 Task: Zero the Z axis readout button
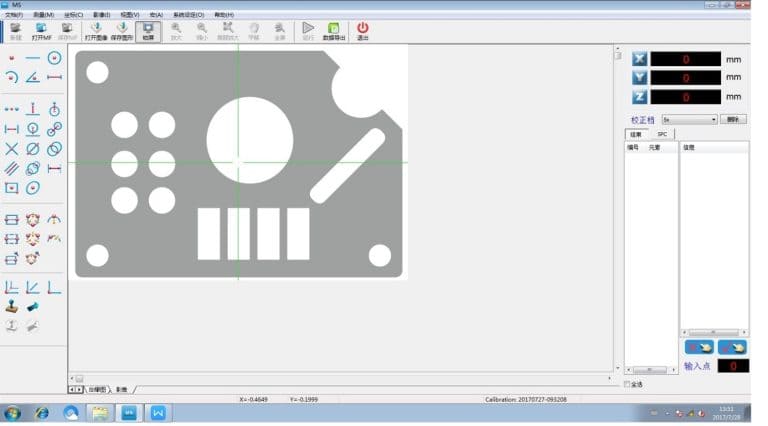coord(639,97)
